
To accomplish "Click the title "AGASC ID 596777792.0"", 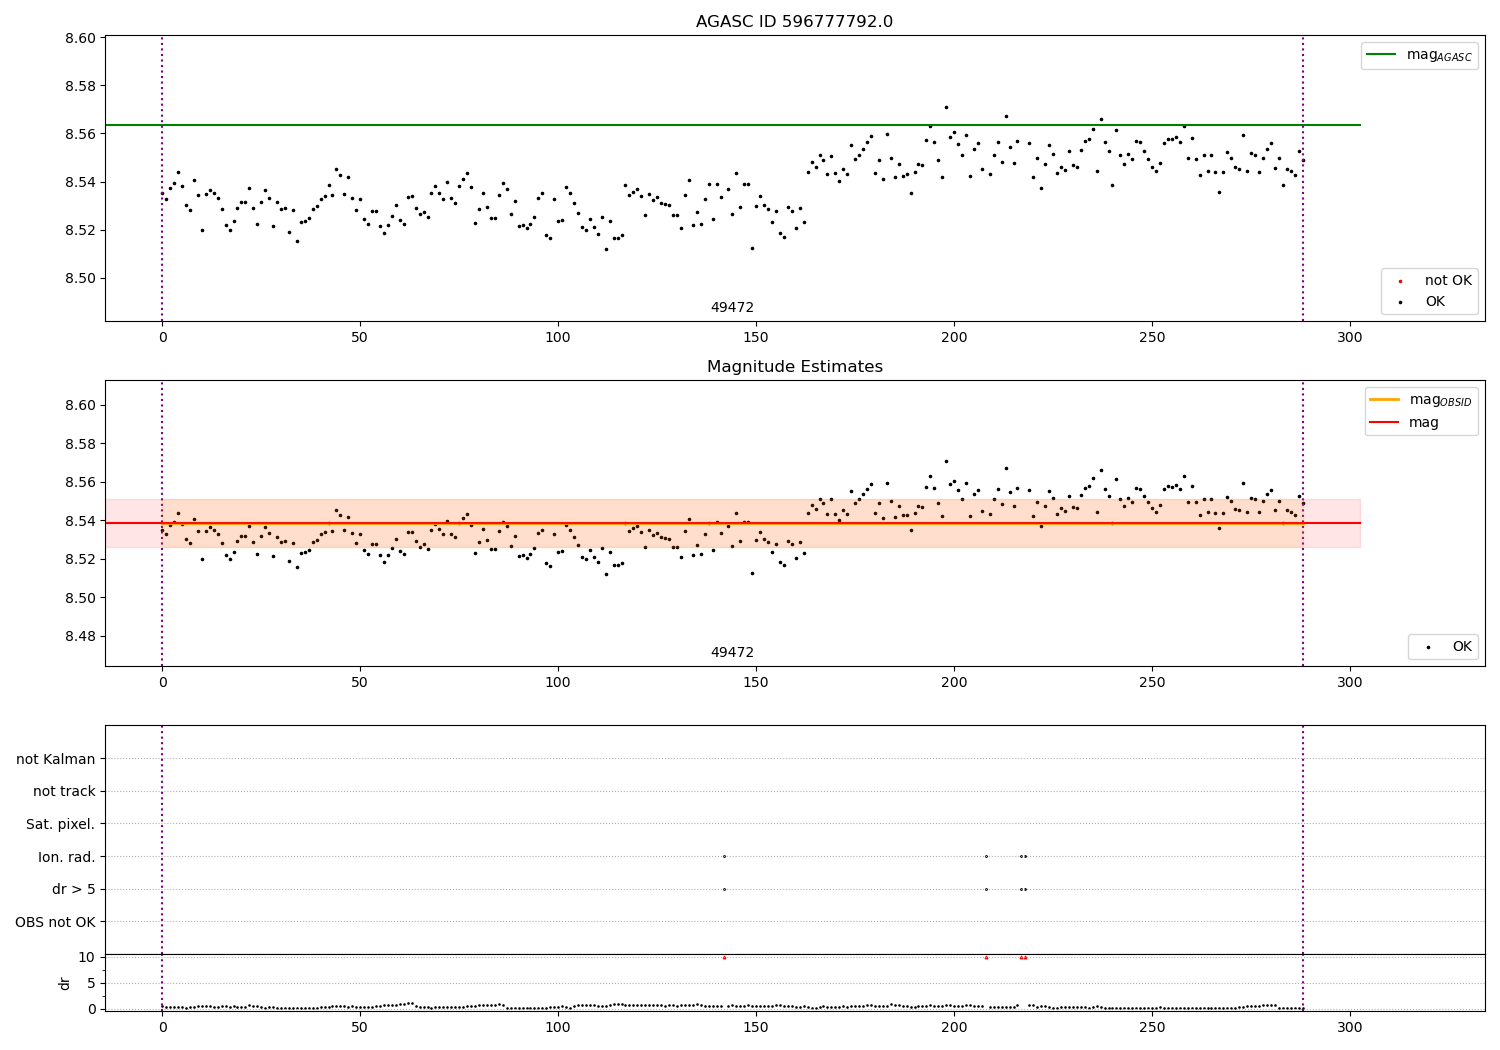I will [794, 22].
